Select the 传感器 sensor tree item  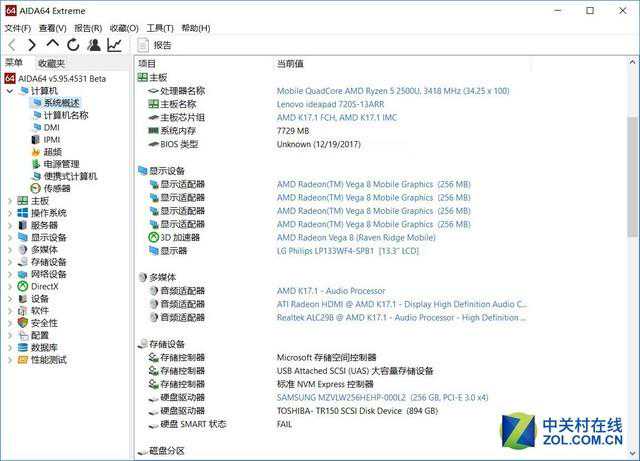pos(57,188)
